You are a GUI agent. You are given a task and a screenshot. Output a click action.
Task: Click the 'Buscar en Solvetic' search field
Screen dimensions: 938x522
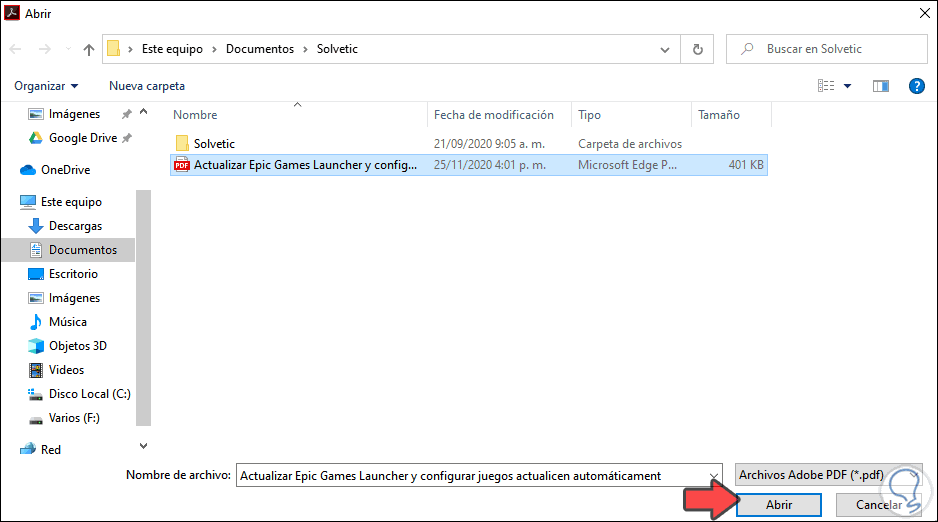(827, 49)
